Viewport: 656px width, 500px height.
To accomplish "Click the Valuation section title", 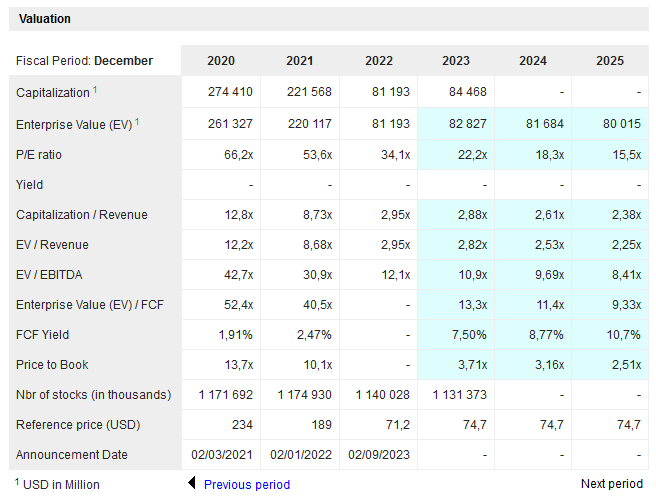I will click(x=45, y=19).
